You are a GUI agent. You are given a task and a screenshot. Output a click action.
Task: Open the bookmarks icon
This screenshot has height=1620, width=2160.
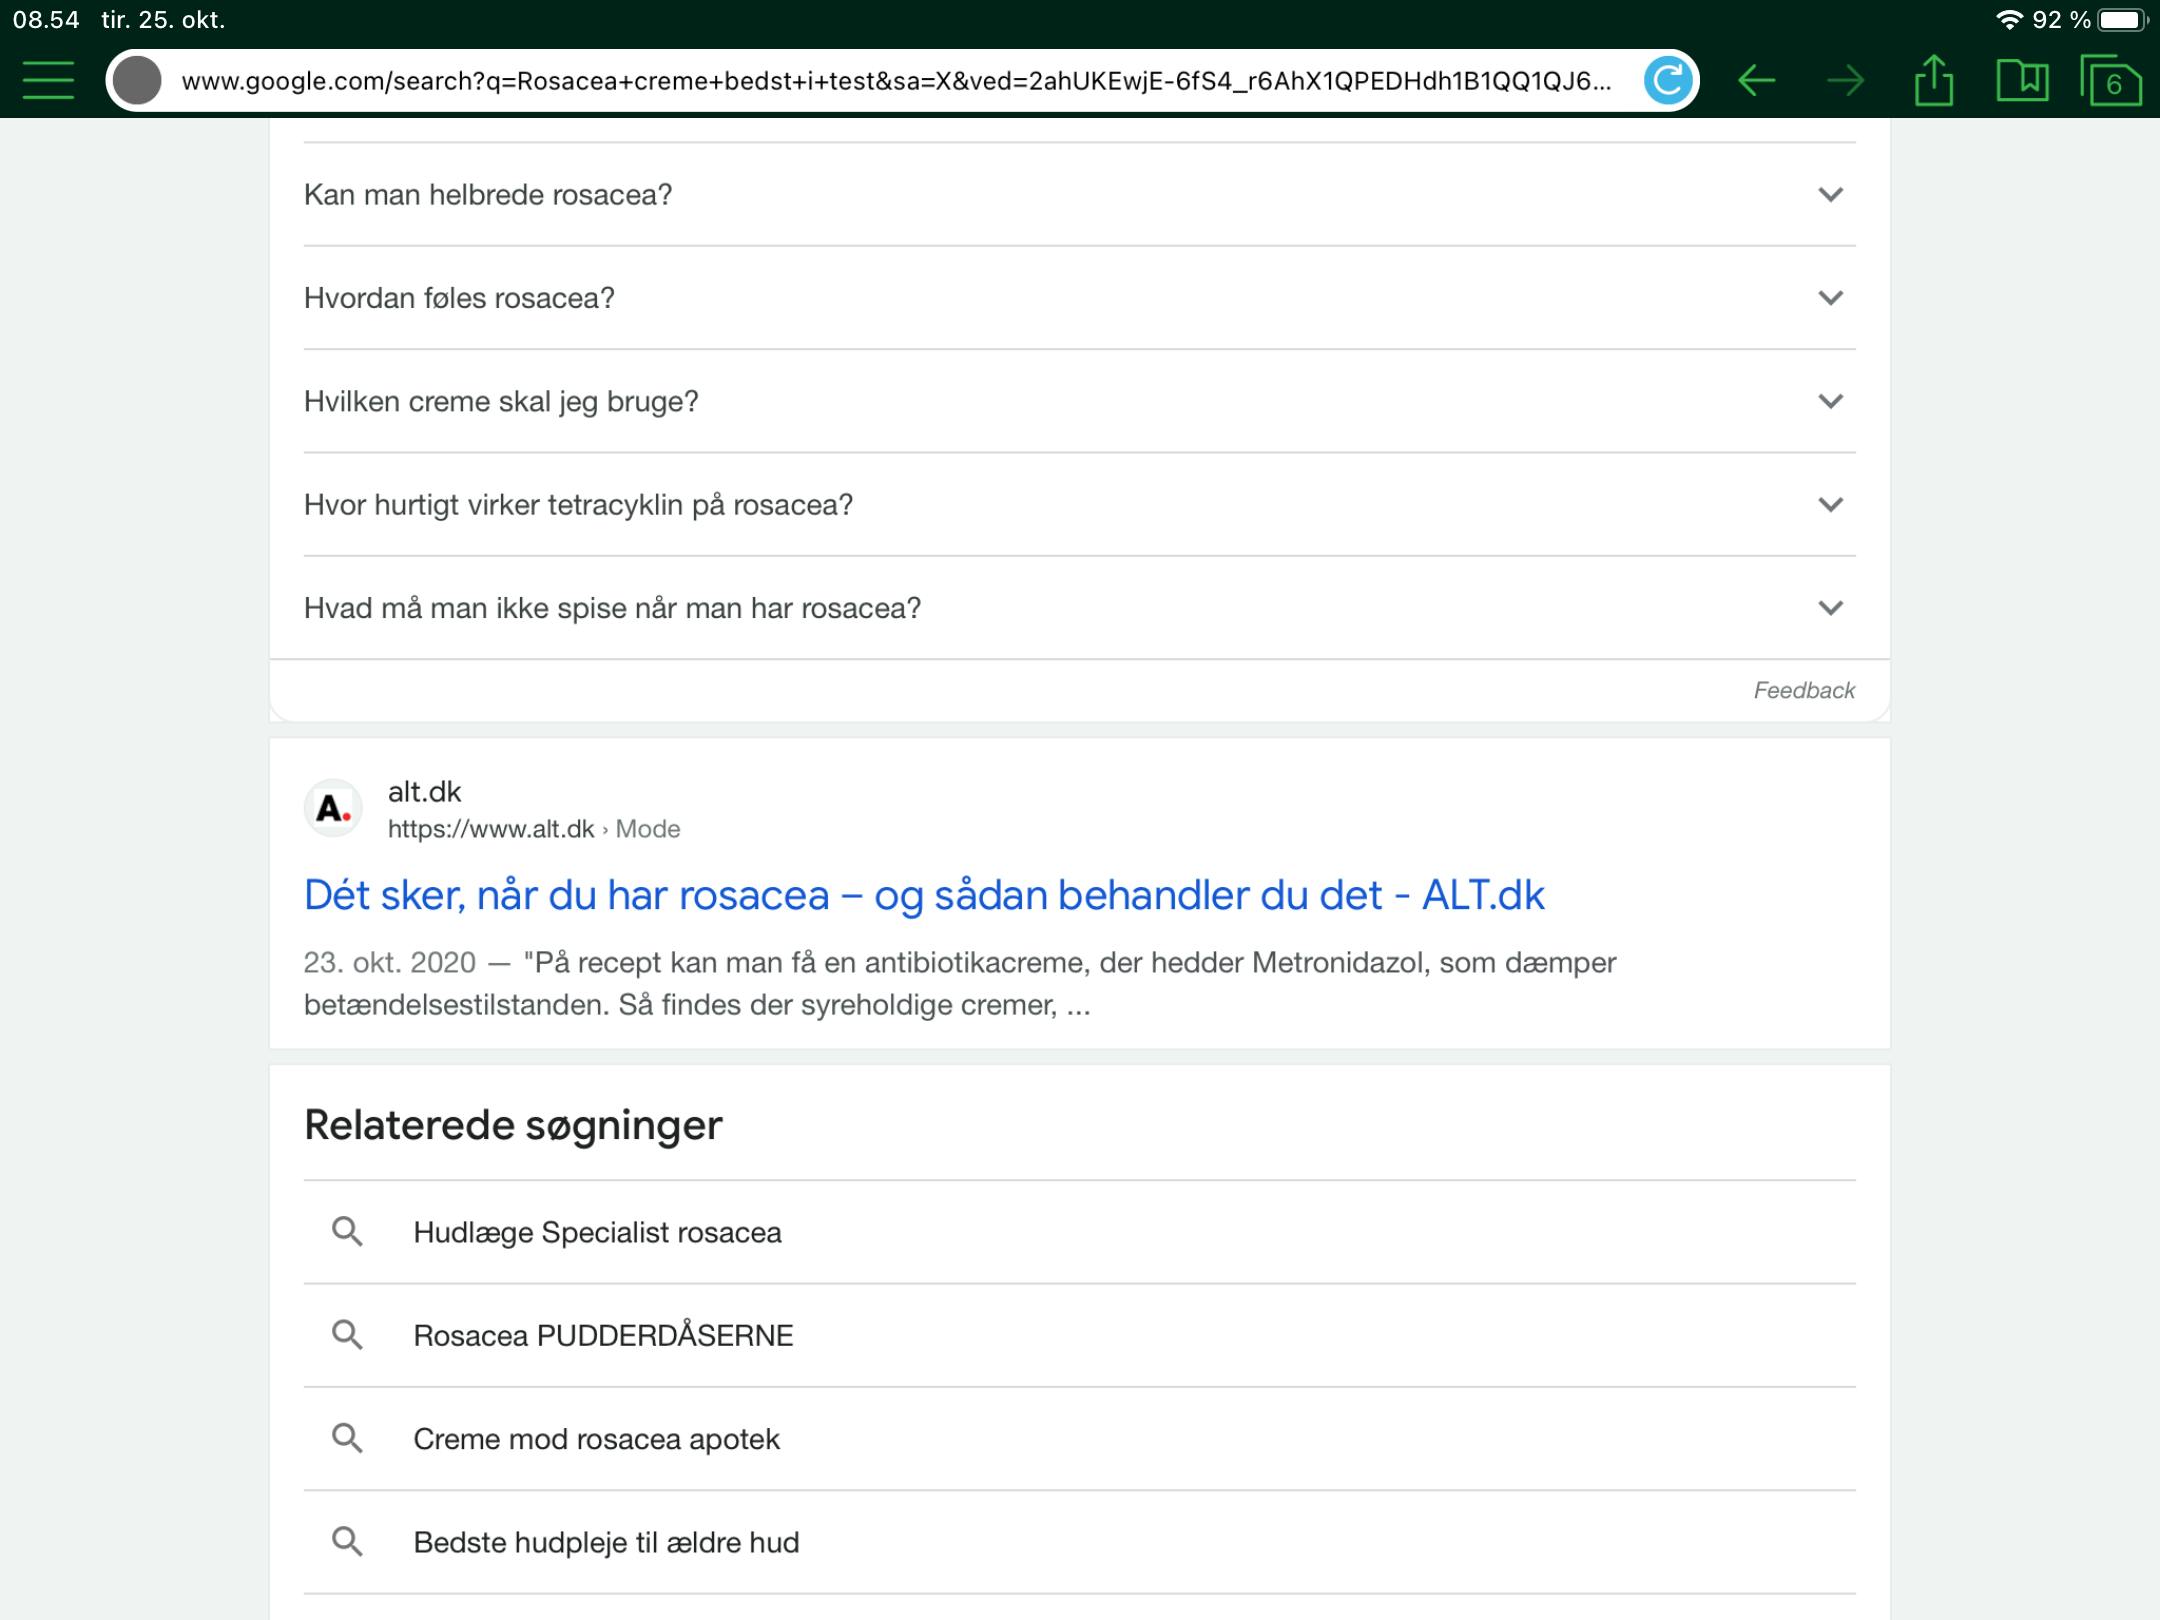pyautogui.click(x=2022, y=80)
